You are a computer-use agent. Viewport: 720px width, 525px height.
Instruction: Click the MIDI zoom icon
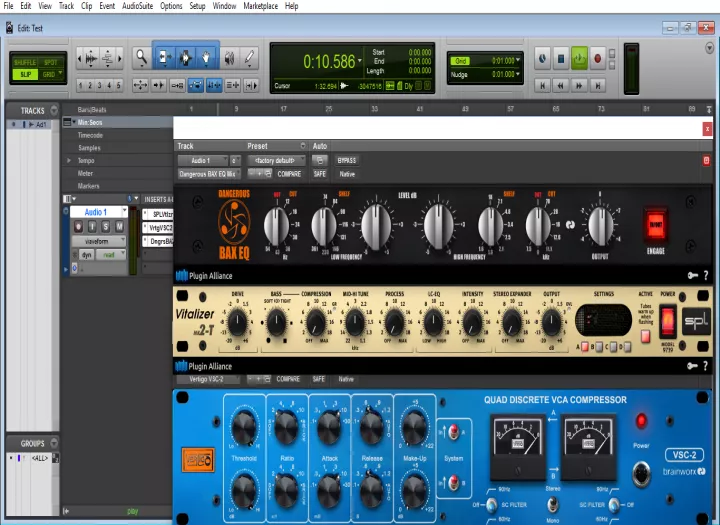pos(107,58)
